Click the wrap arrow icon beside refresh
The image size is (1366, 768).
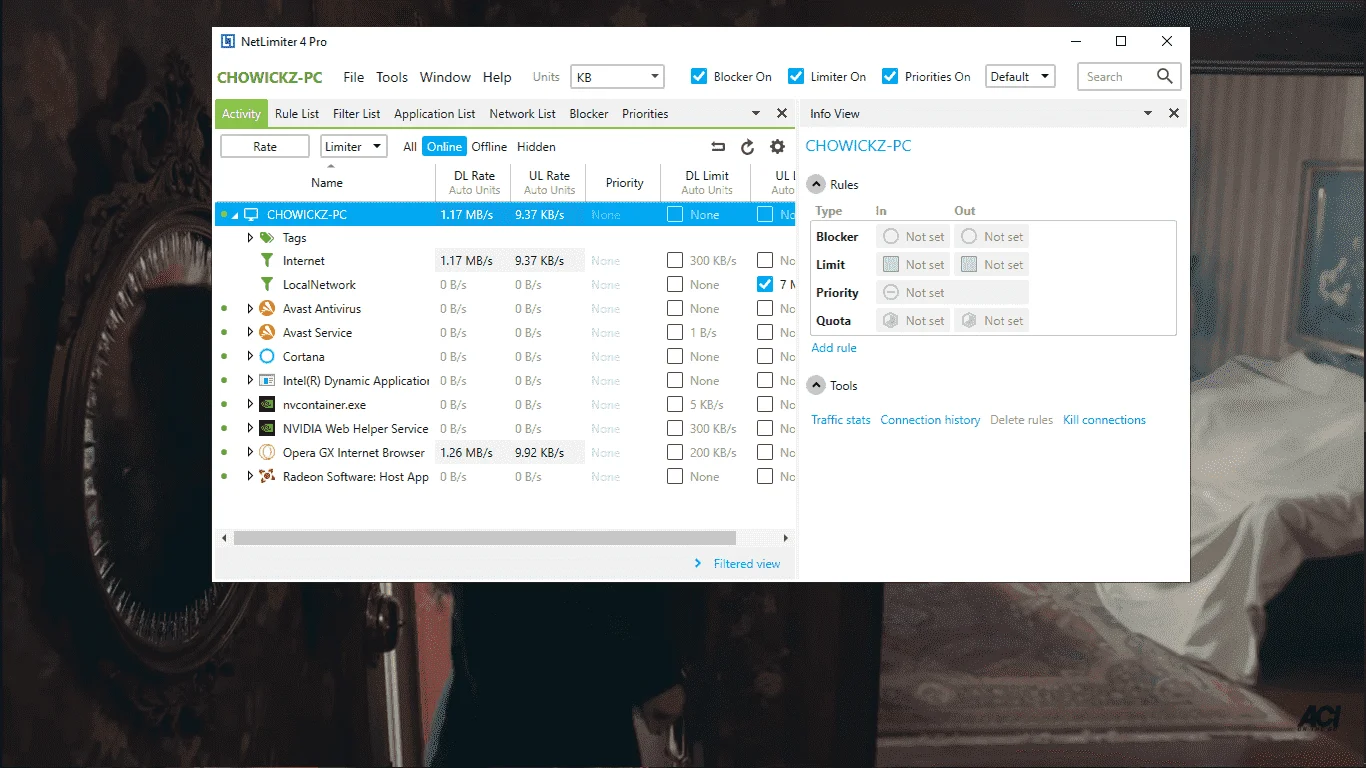coord(717,147)
